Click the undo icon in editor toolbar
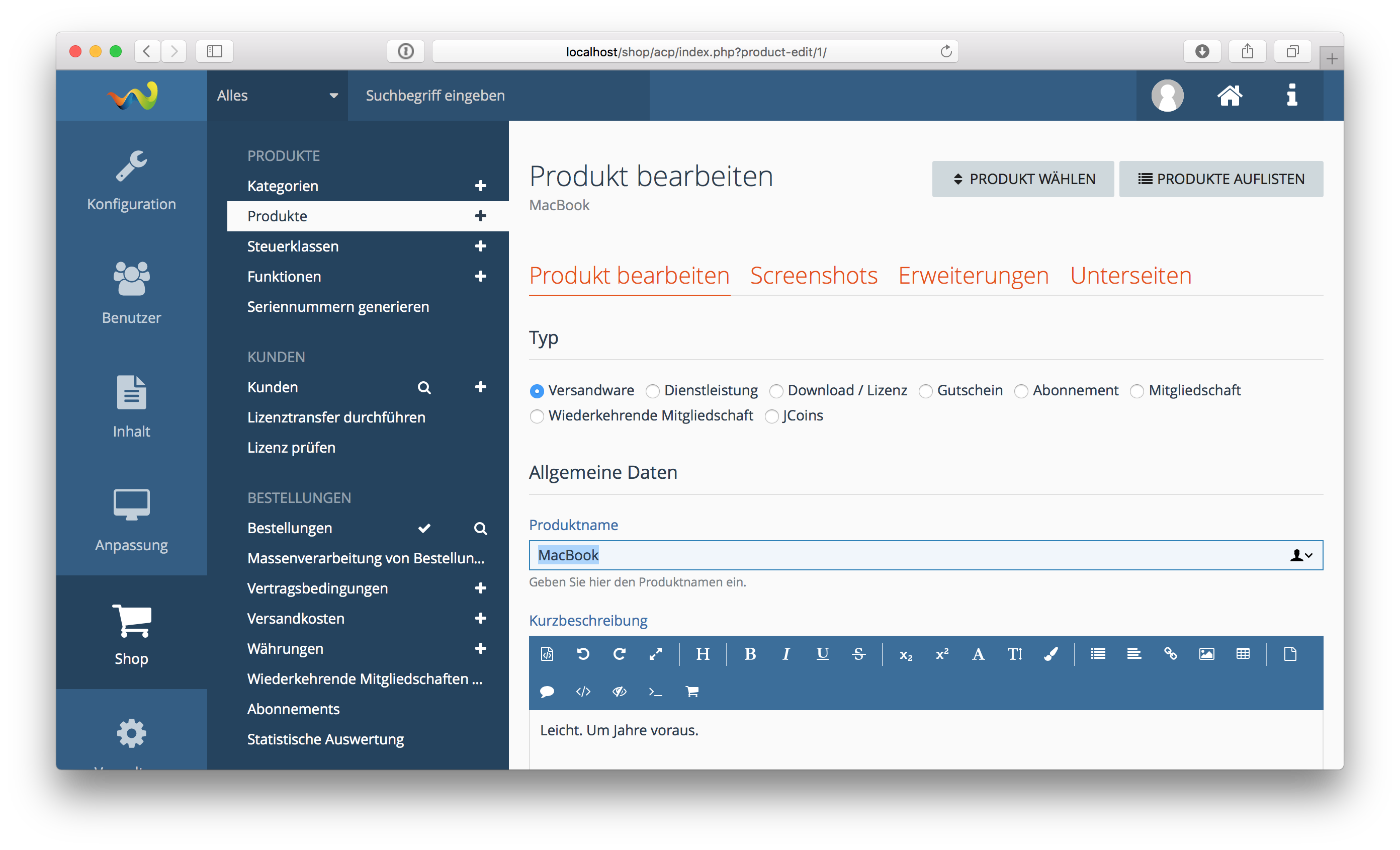This screenshot has width=1400, height=850. [583, 654]
